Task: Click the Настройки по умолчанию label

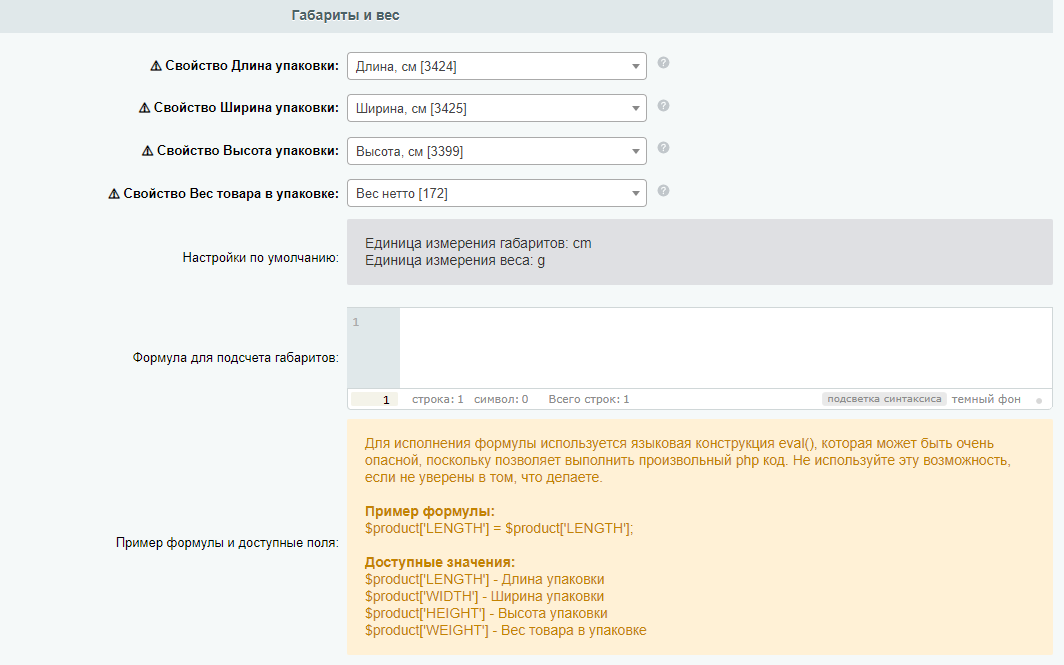Action: 261,258
